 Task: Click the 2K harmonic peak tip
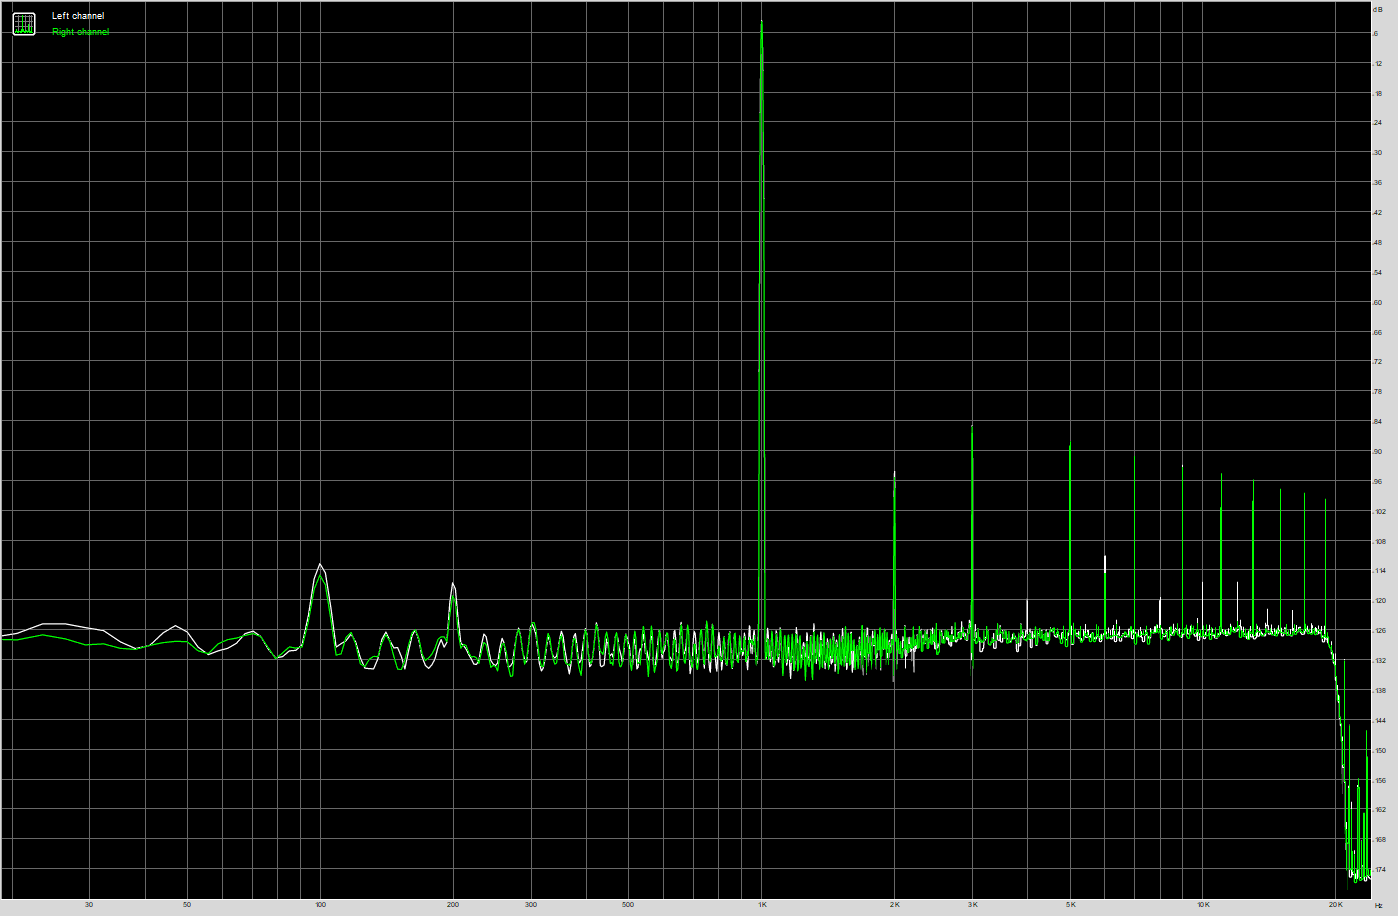pyautogui.click(x=894, y=472)
